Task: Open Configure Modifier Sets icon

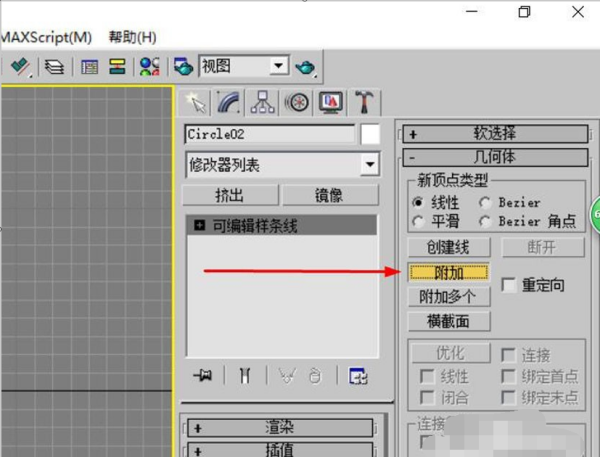Action: click(359, 376)
